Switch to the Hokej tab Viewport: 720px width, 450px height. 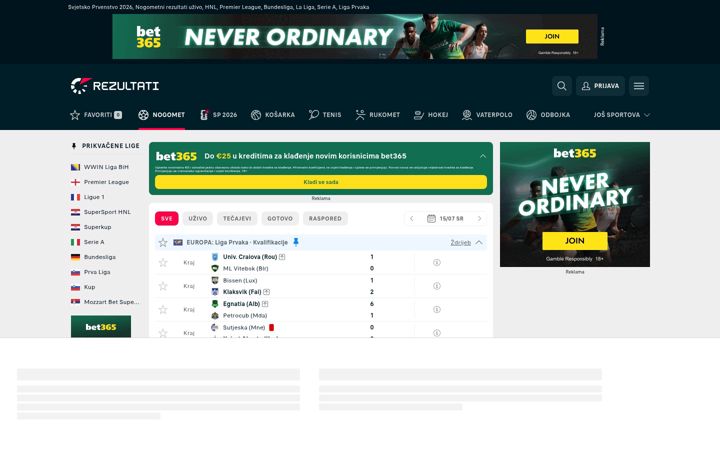(431, 115)
